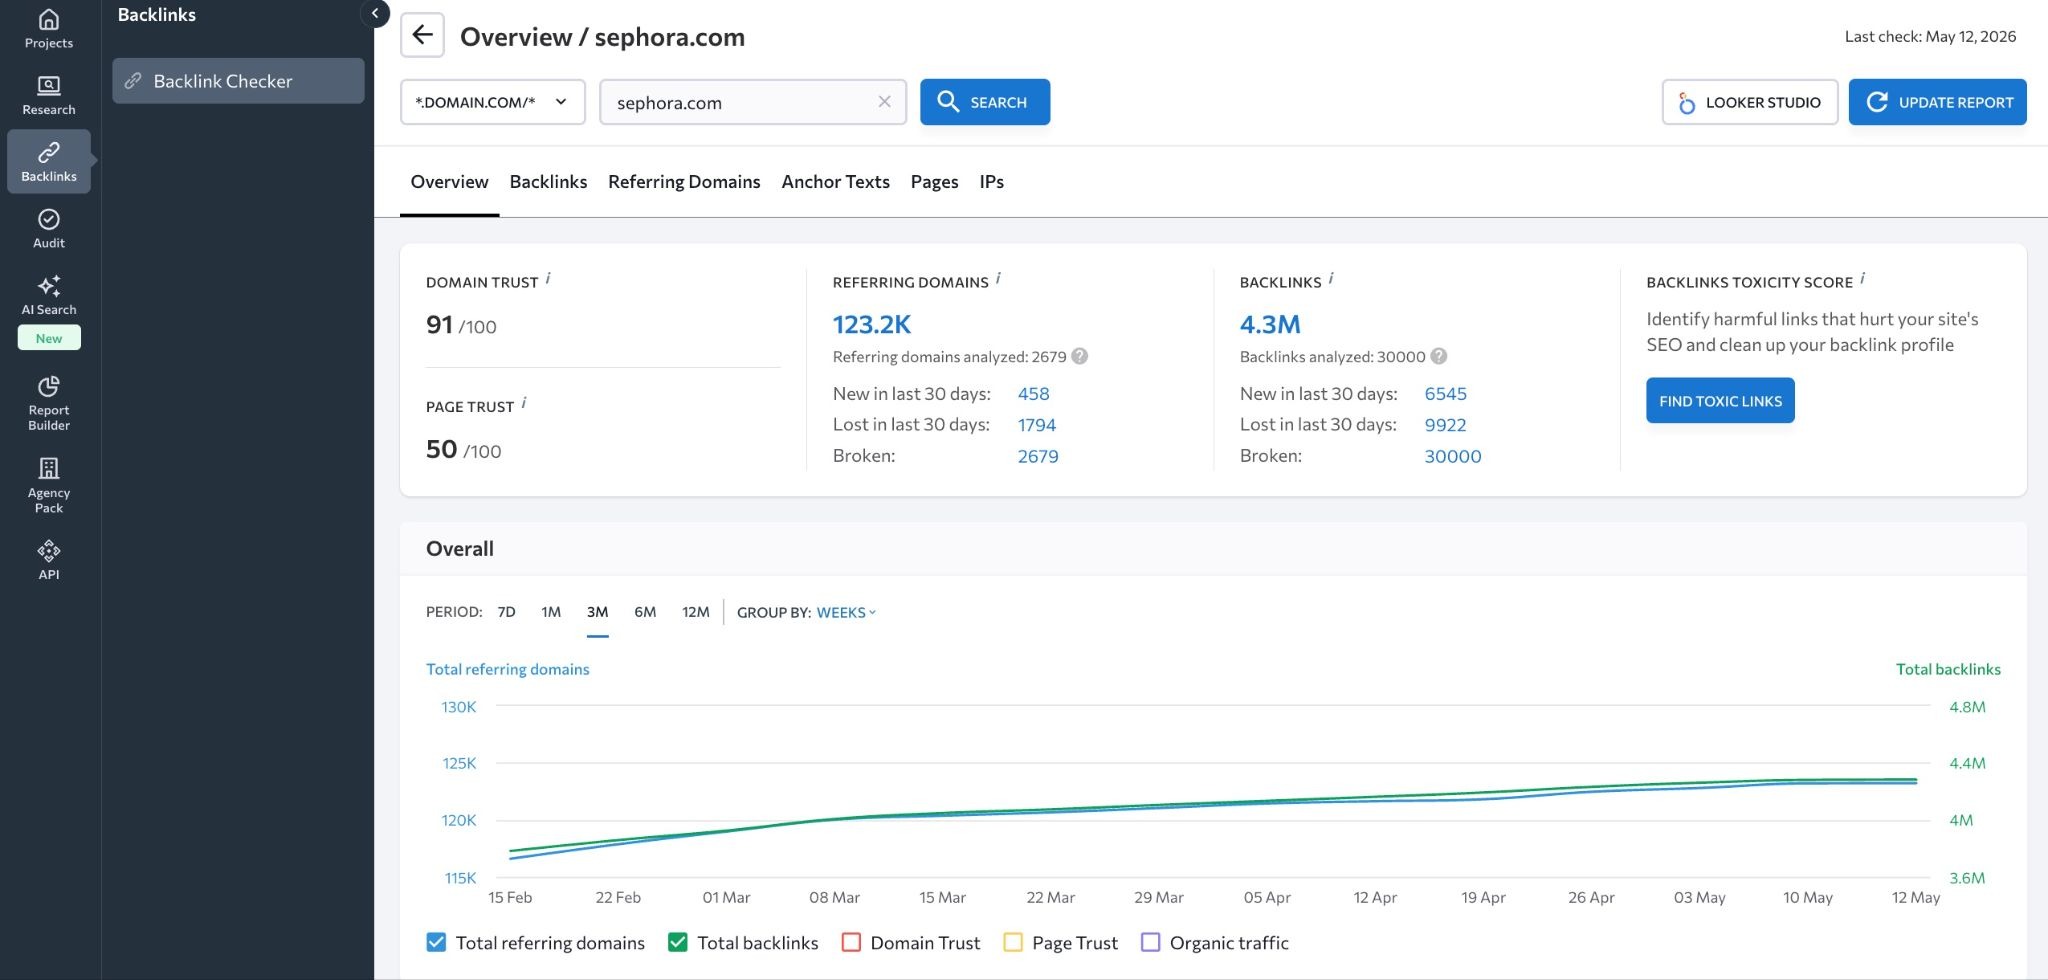
Task: Set chart period to 1M
Action: [551, 612]
